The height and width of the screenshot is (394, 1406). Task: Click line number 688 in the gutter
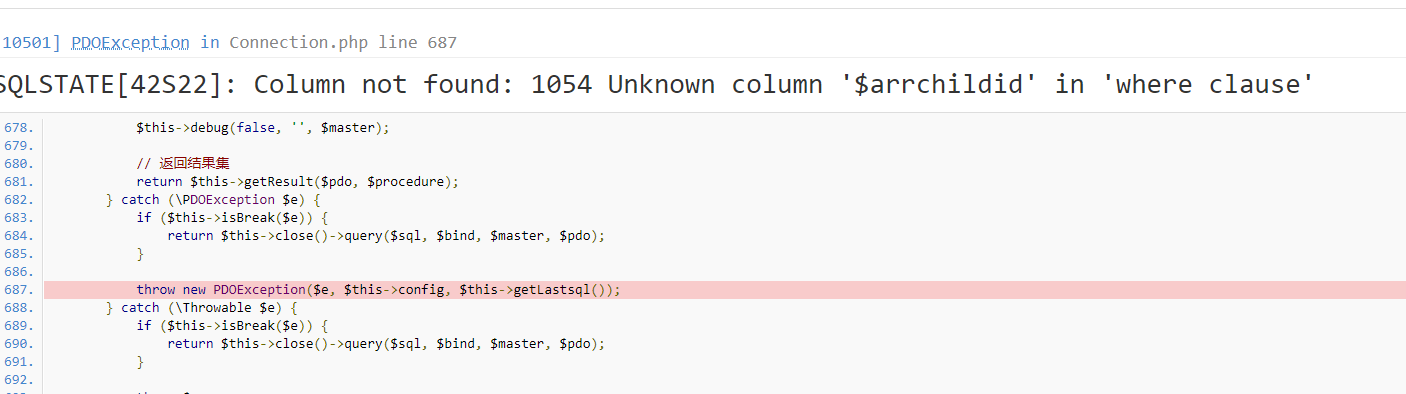pyautogui.click(x=18, y=308)
